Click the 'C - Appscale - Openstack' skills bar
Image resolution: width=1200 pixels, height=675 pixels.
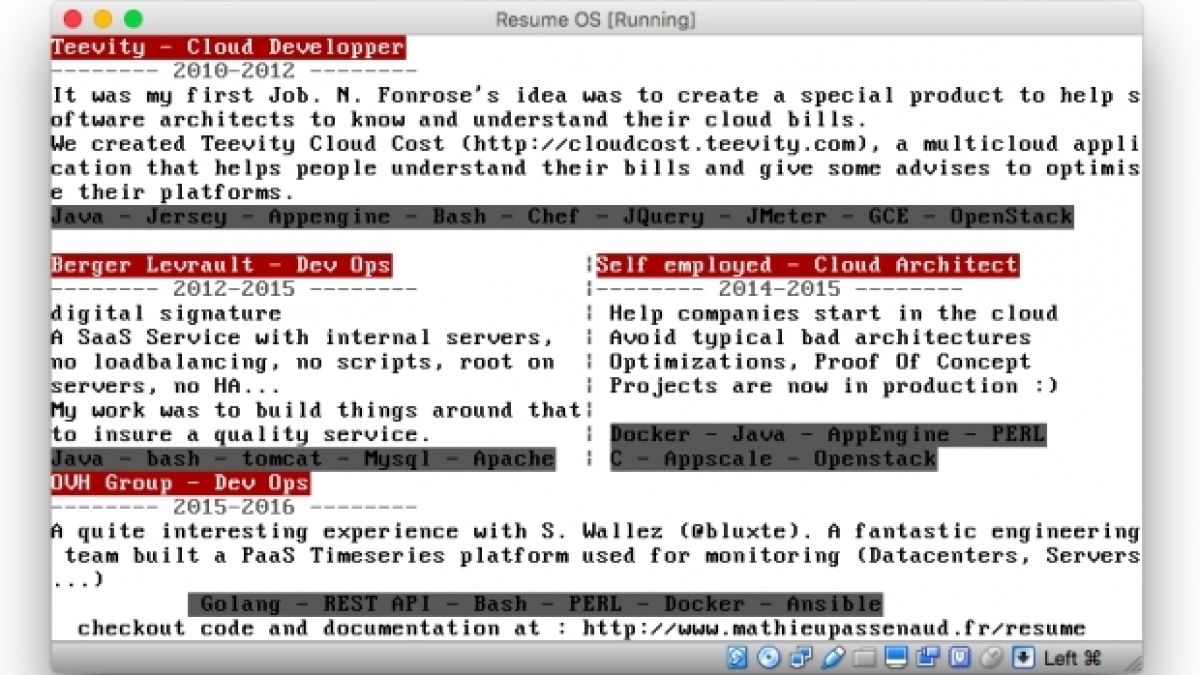coord(773,459)
